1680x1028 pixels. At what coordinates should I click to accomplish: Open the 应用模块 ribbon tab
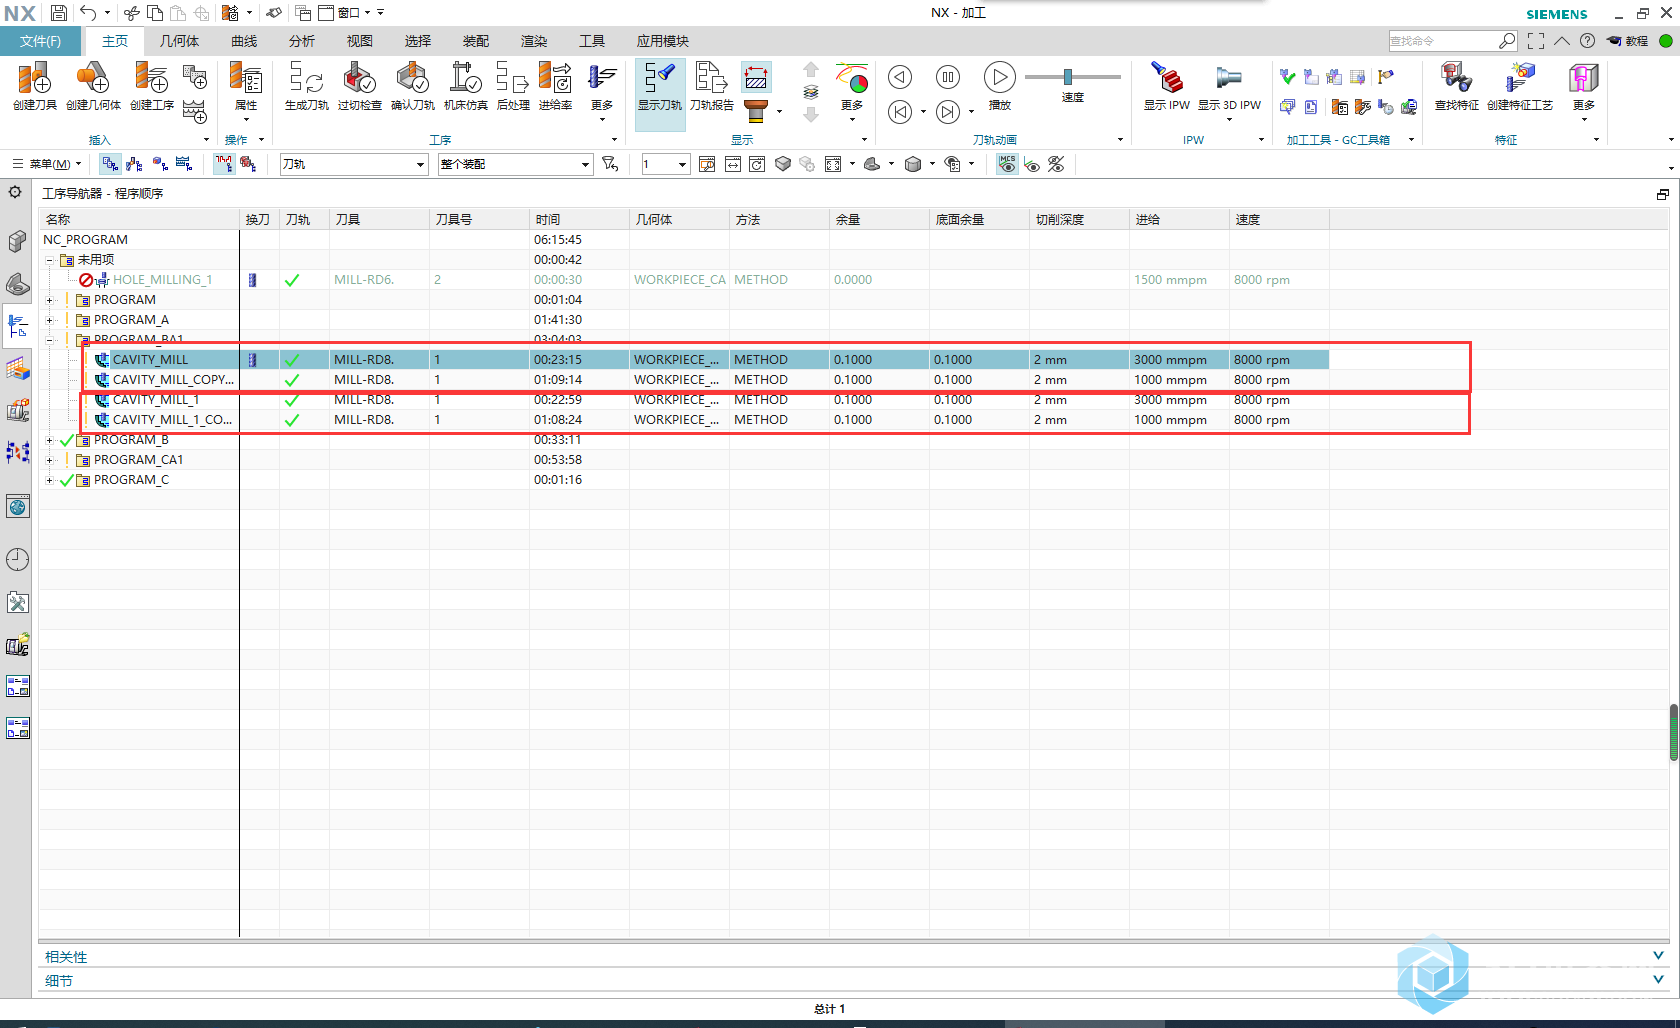(x=663, y=41)
